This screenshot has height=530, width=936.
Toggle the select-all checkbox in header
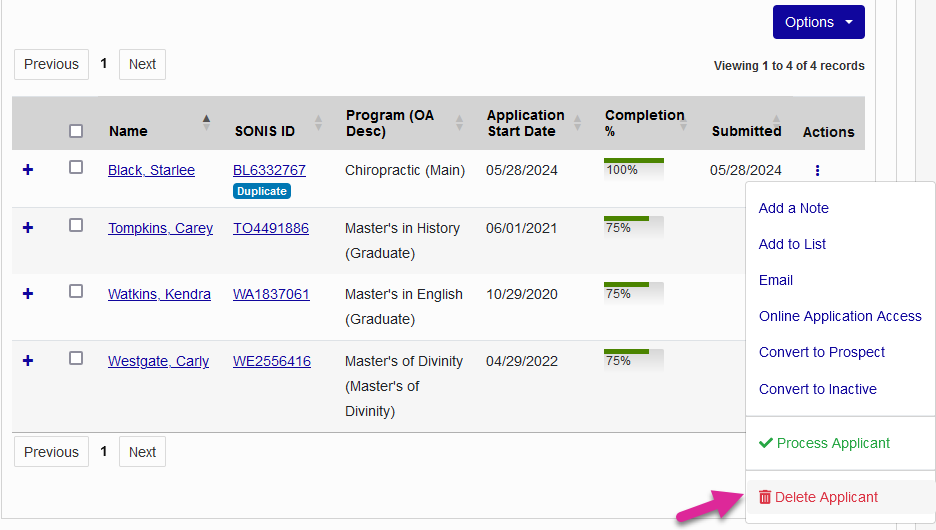[76, 131]
